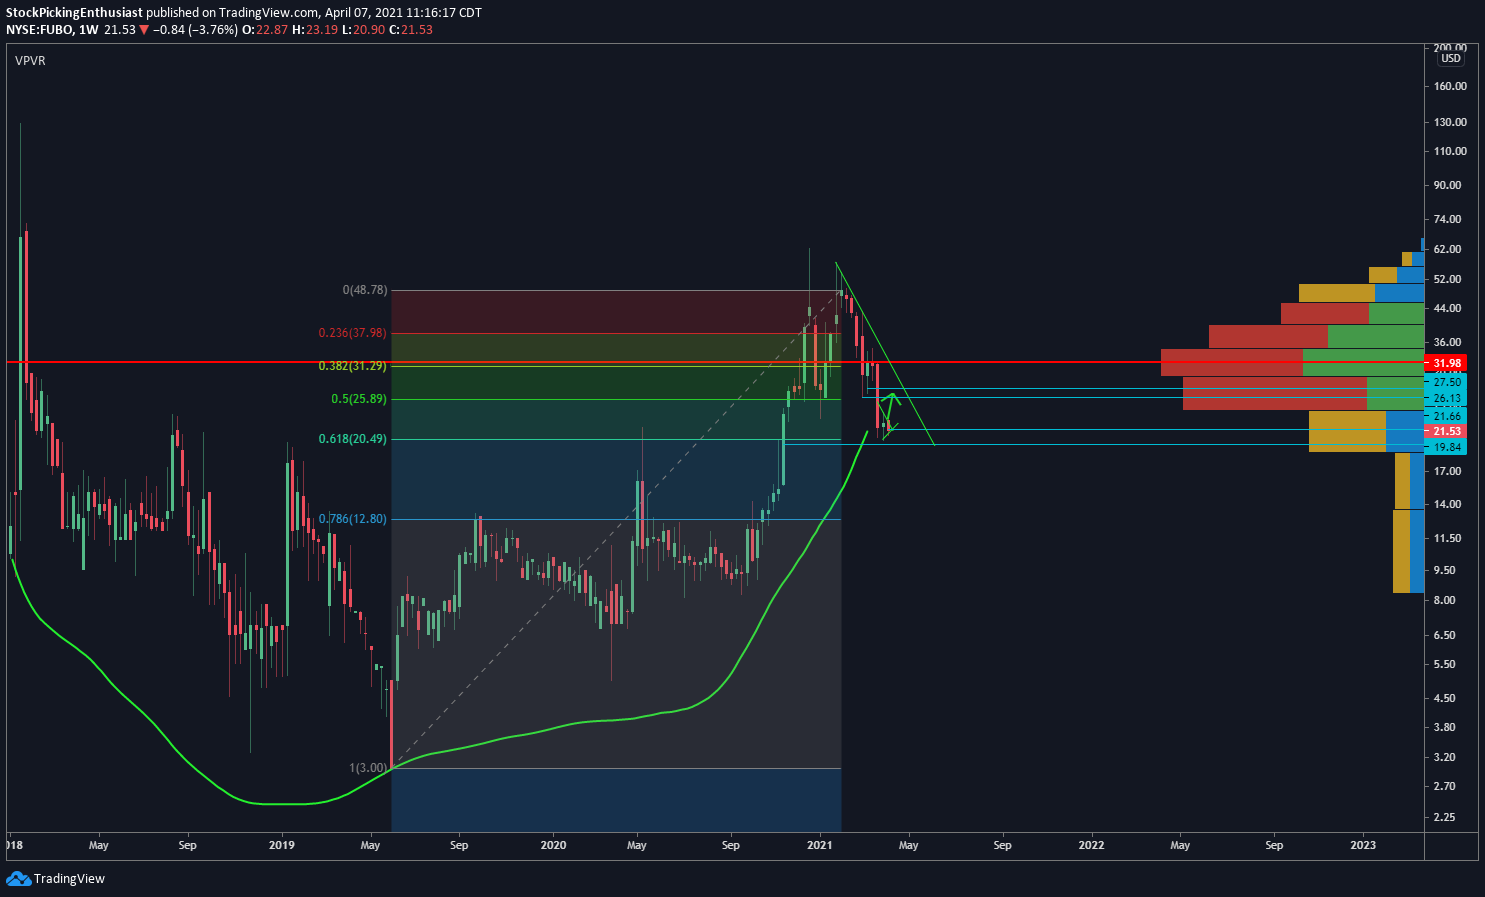Screen dimensions: 1485x897
Task: Click the 74.00 price axis label
Action: tap(1447, 219)
